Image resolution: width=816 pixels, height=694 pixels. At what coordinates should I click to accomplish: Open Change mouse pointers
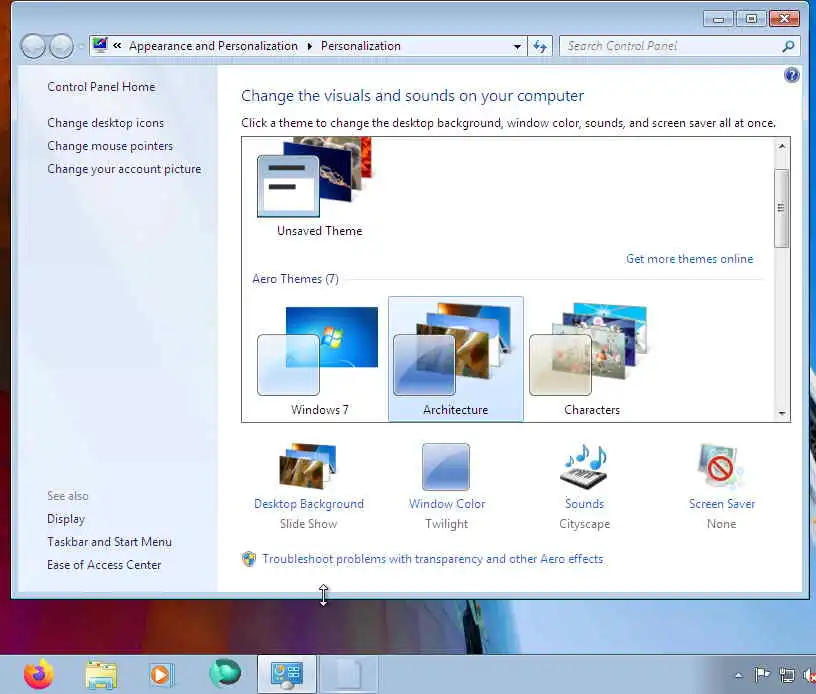pos(110,146)
